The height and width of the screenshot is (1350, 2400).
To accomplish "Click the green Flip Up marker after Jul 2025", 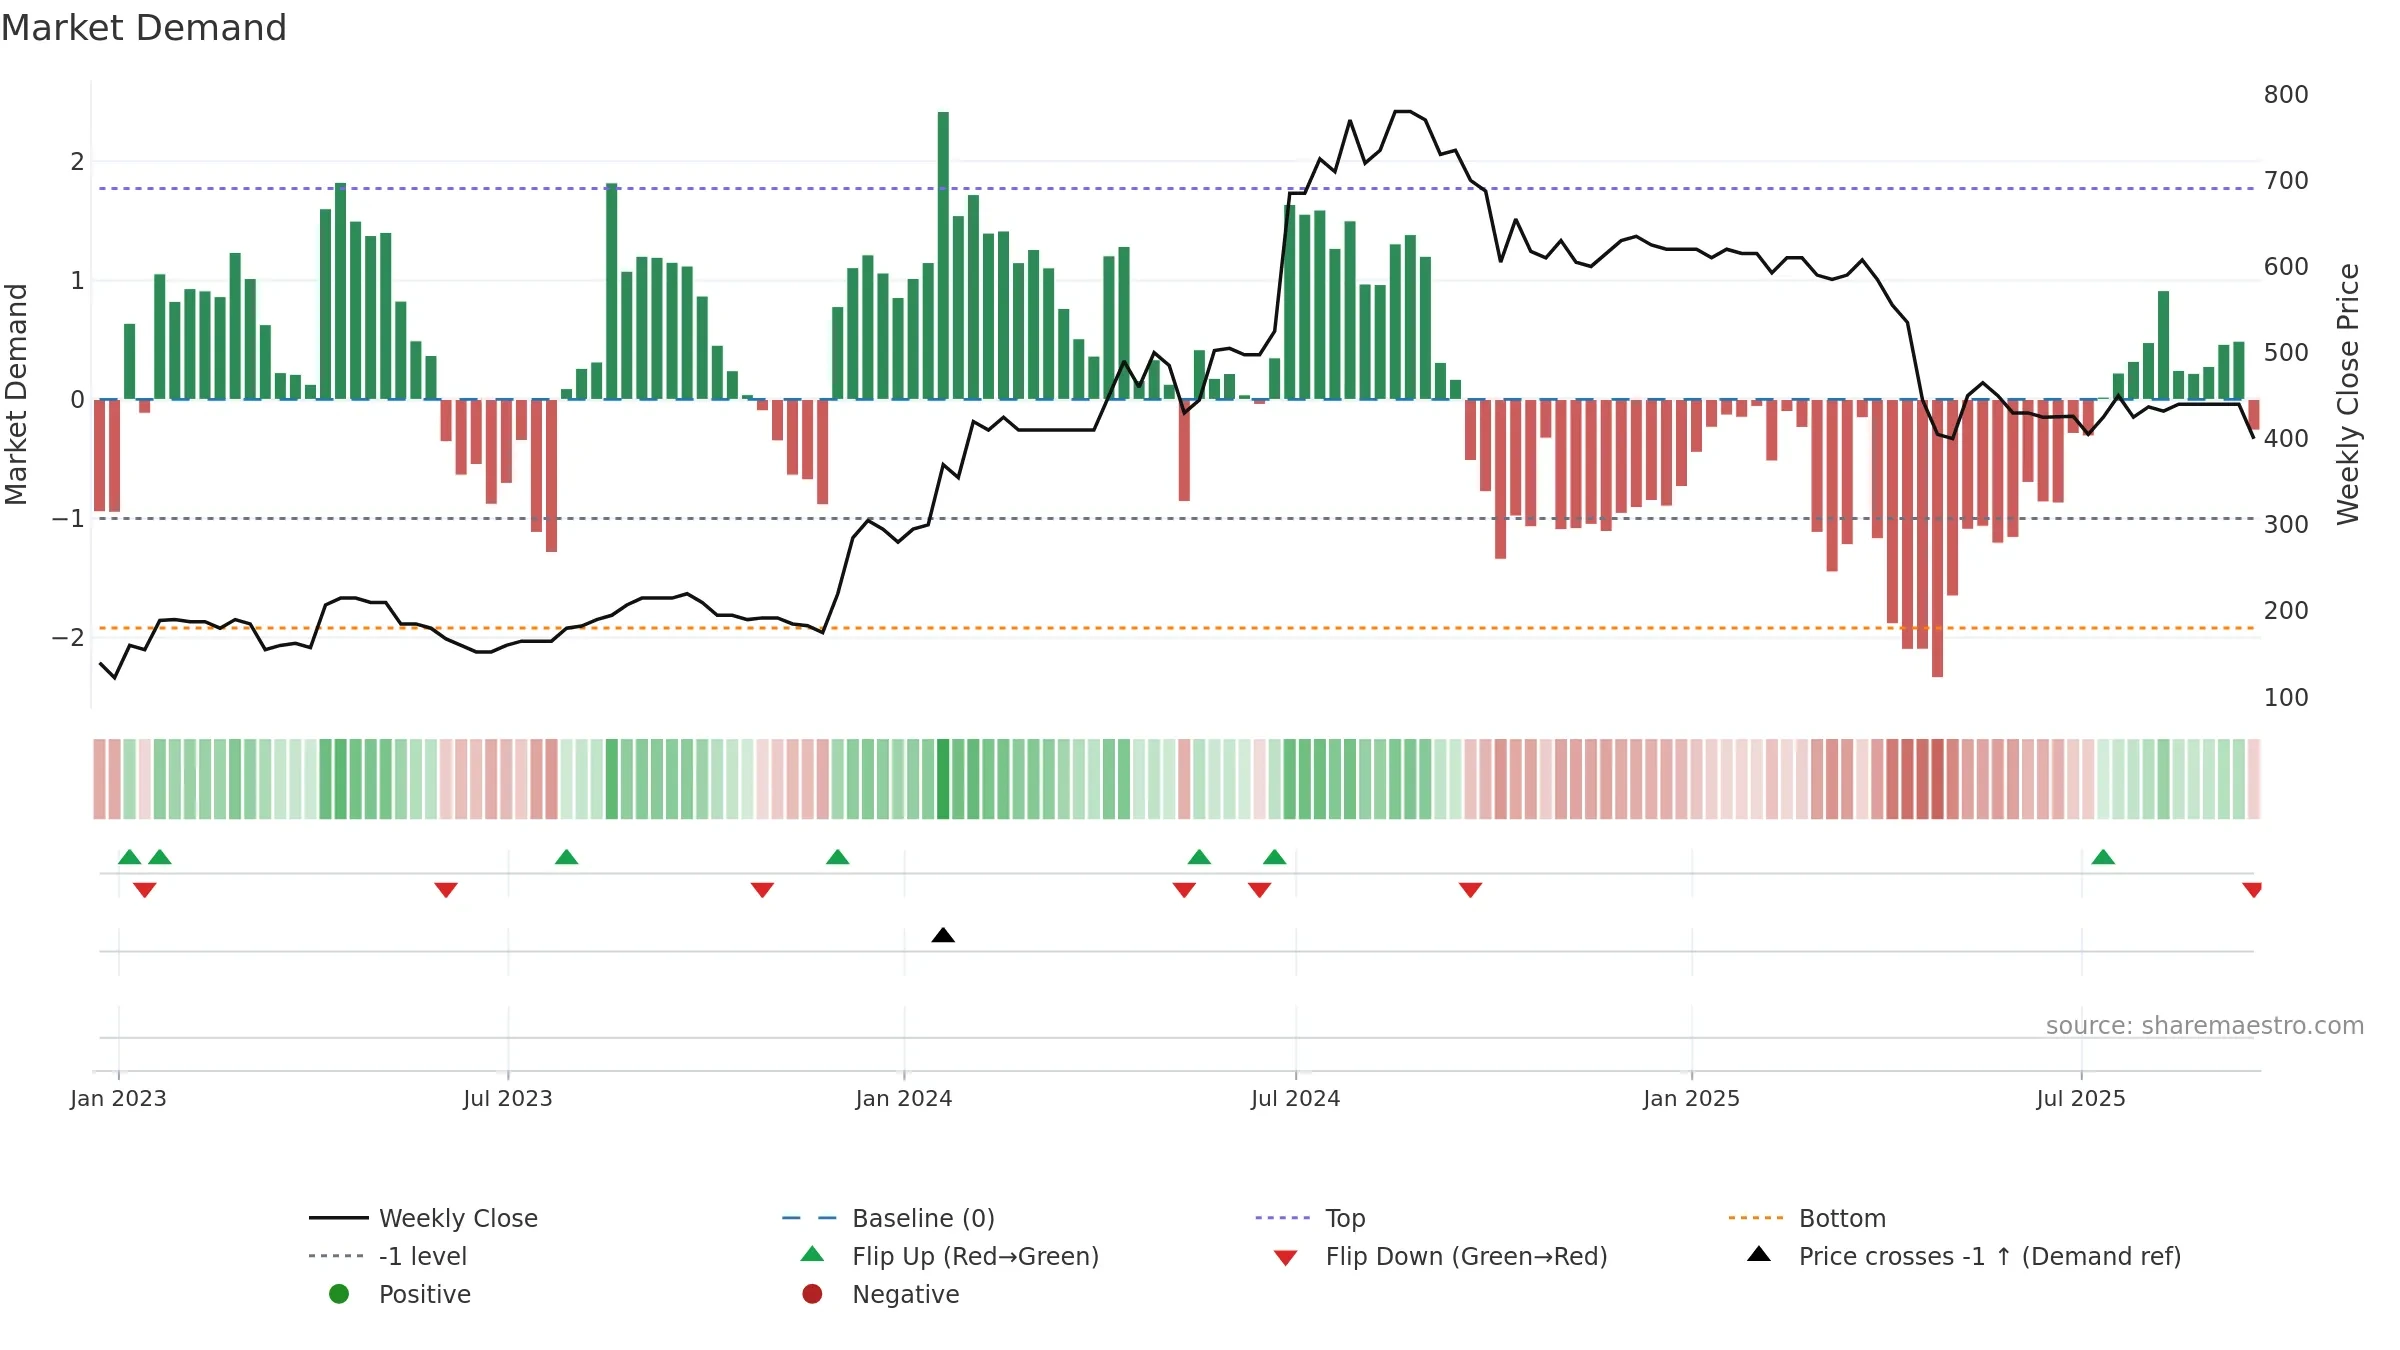I will [2103, 857].
